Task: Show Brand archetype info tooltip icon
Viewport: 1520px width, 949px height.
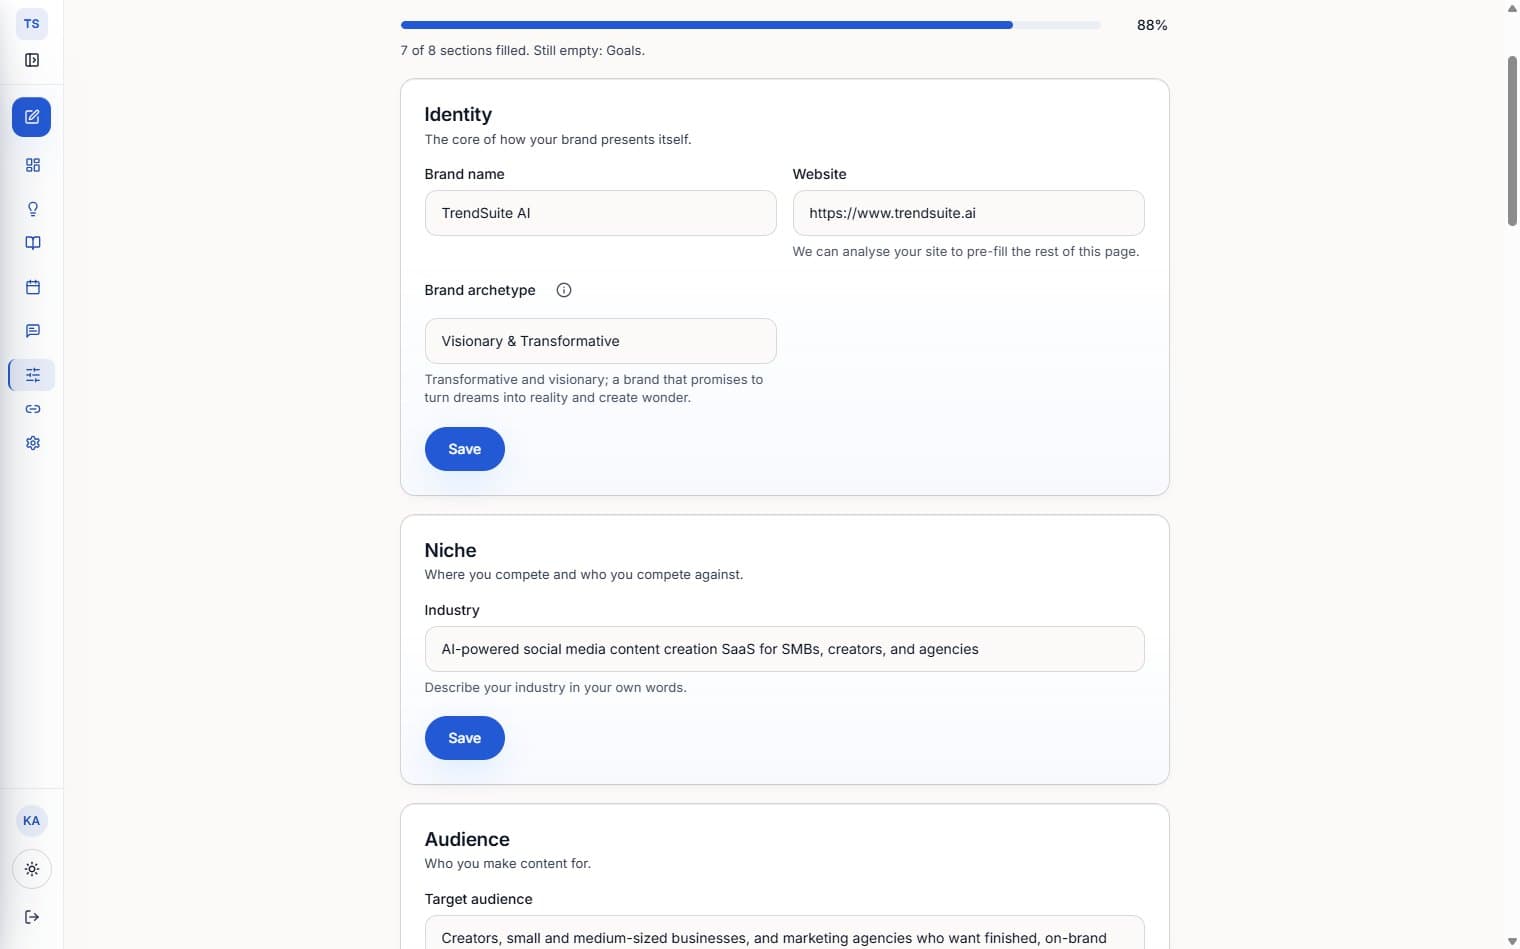Action: click(x=564, y=290)
